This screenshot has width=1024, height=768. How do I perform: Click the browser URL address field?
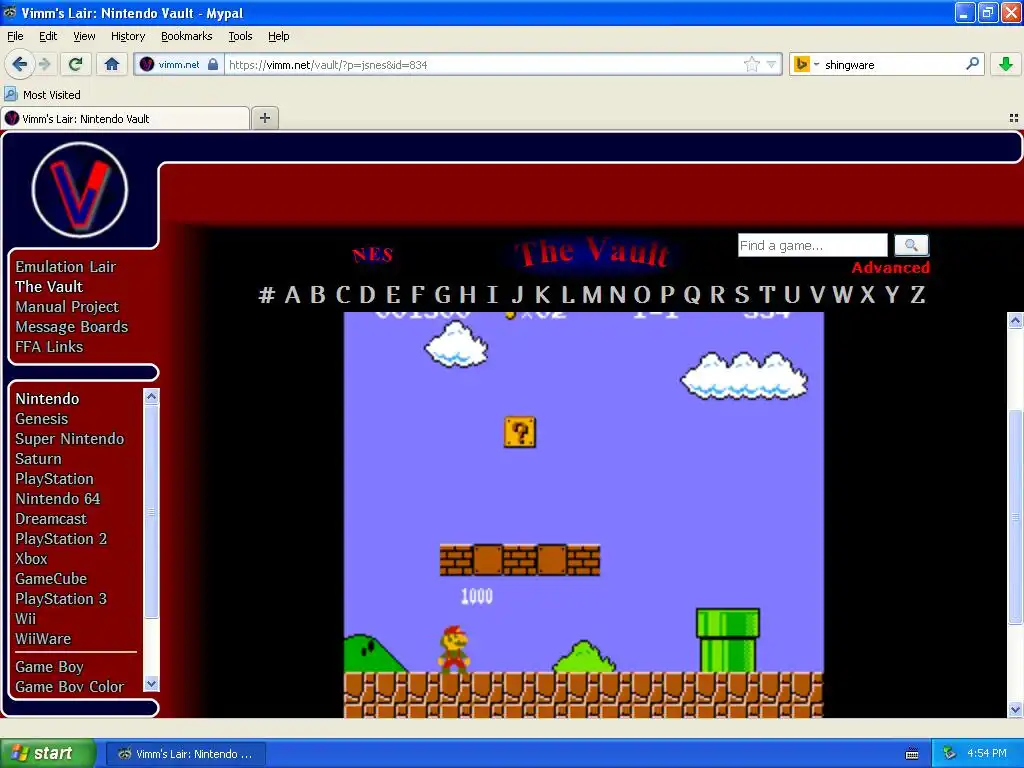483,64
